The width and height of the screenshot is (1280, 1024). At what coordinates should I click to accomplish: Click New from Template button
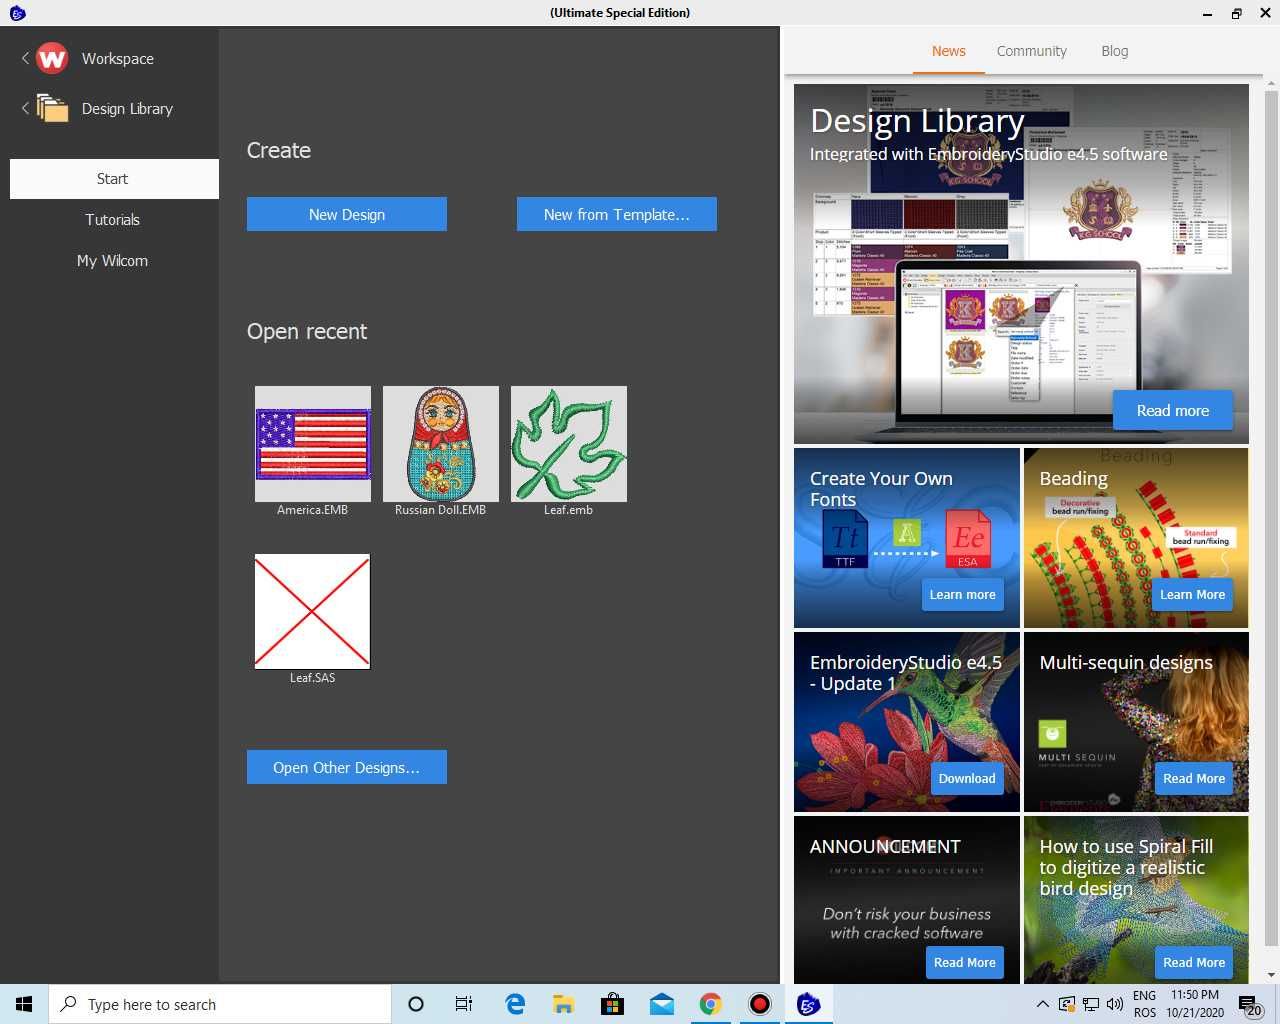617,214
